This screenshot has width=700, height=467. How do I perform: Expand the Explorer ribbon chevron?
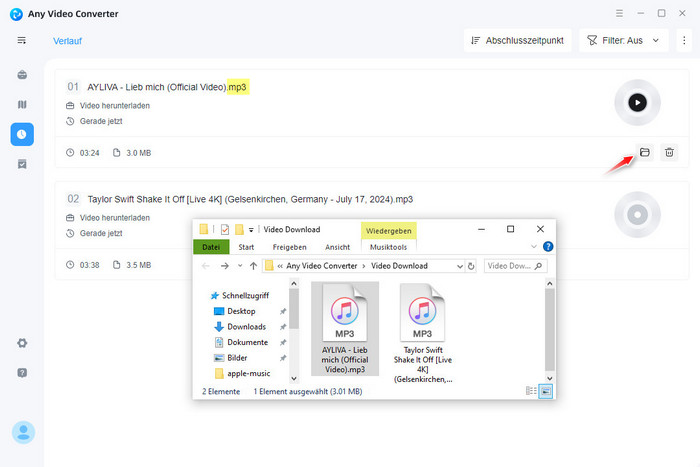[533, 246]
